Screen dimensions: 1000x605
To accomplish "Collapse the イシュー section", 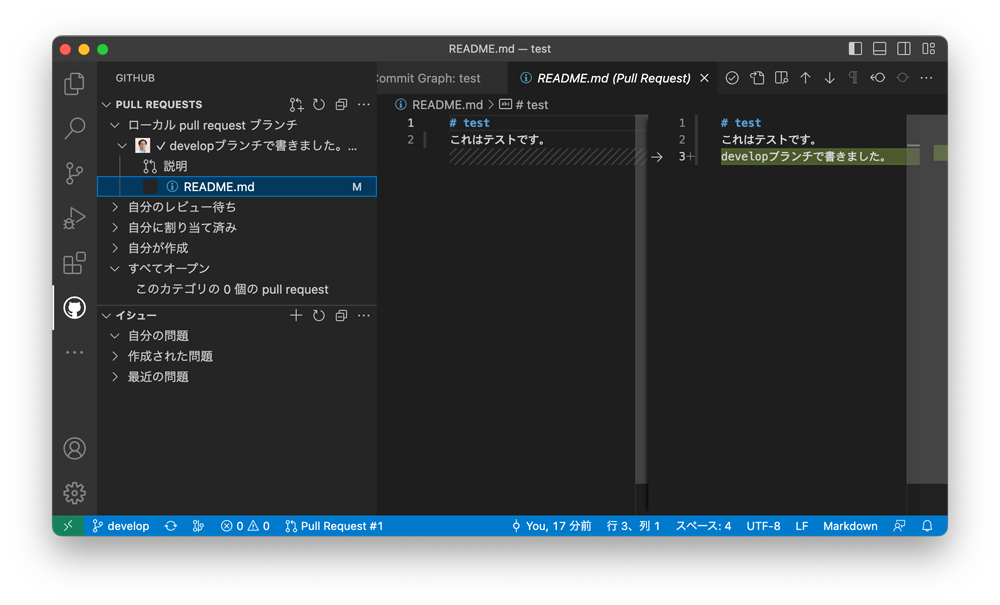I will pyautogui.click(x=107, y=316).
